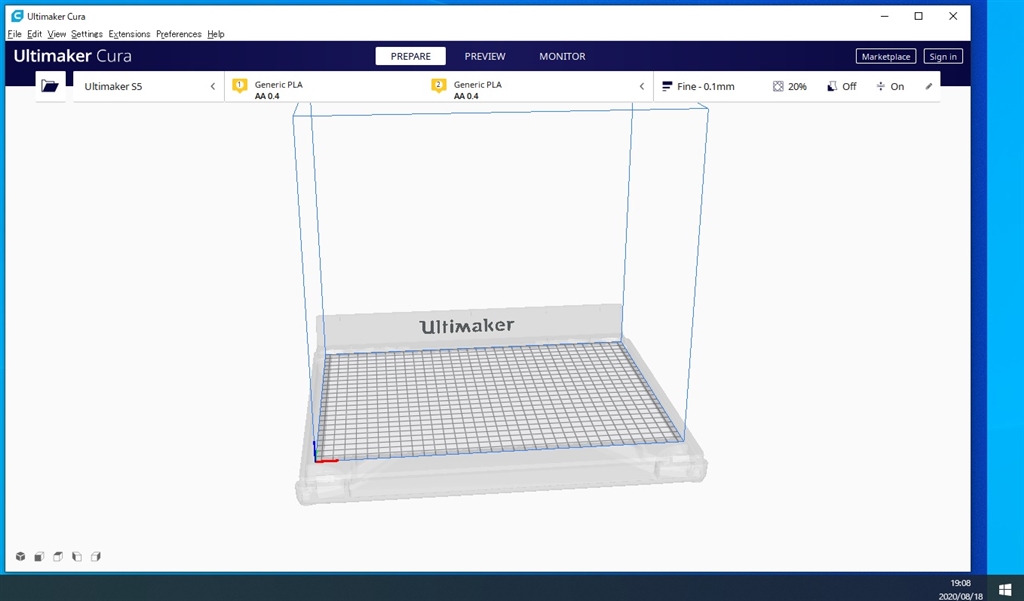Screen dimensions: 1024x601
Task: Open the Marketplace
Action: click(886, 56)
